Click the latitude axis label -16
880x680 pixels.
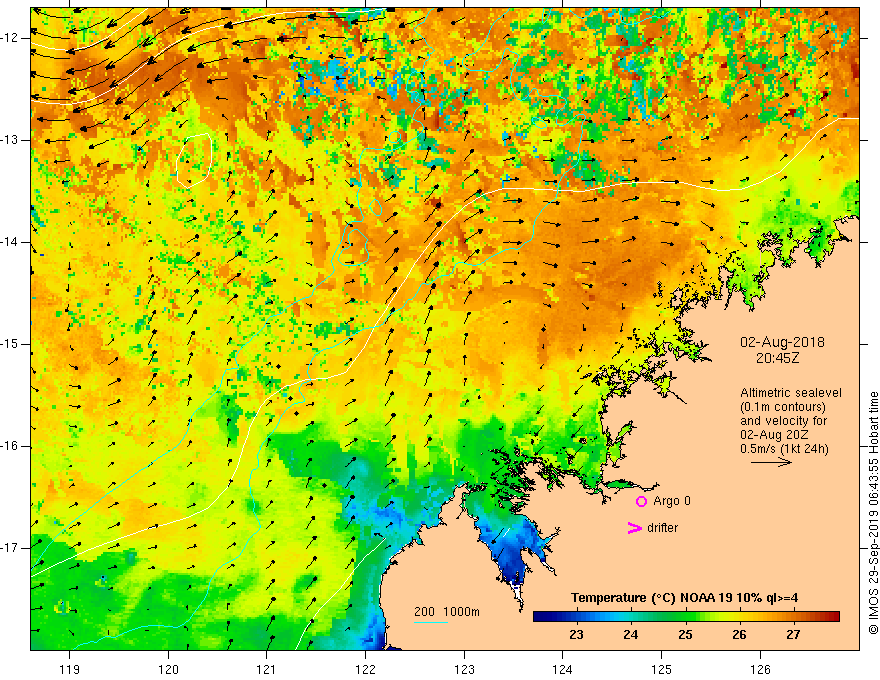coord(10,446)
